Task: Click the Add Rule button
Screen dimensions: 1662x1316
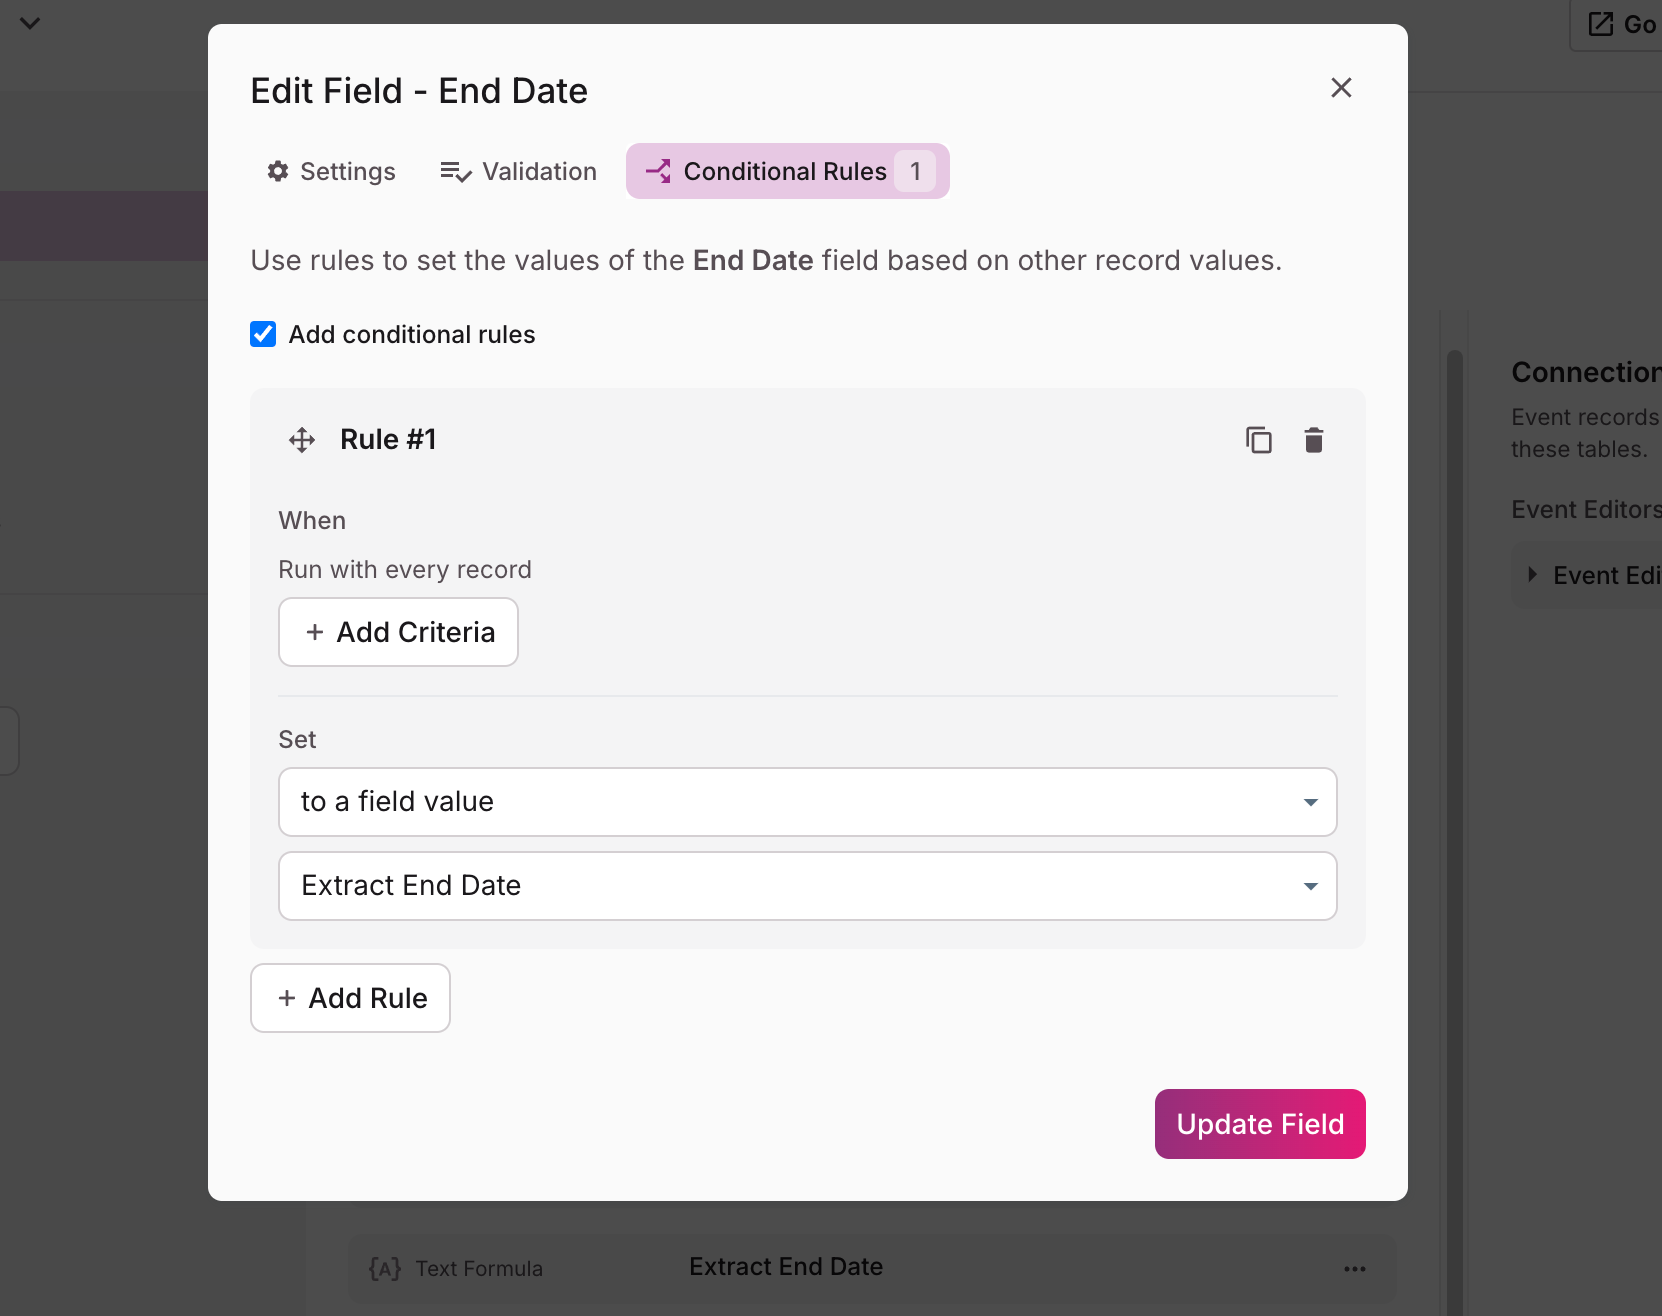Action: pos(350,998)
